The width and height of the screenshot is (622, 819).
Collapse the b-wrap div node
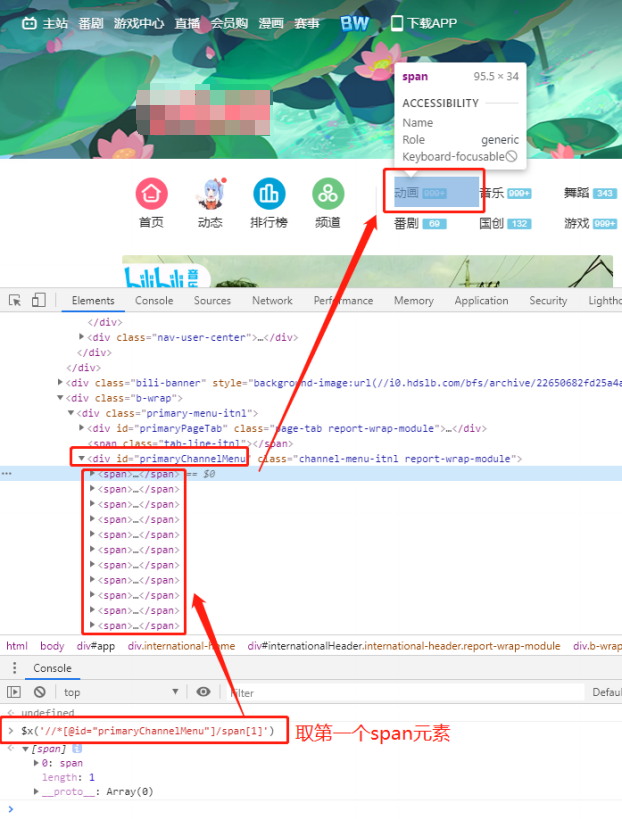(61, 397)
